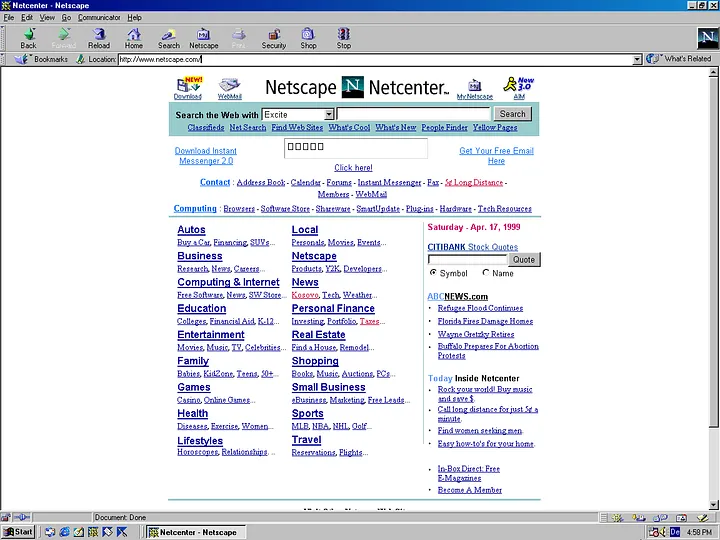The image size is (720, 540).
Task: Click the Get Your Free Email Here link
Action: tap(496, 156)
